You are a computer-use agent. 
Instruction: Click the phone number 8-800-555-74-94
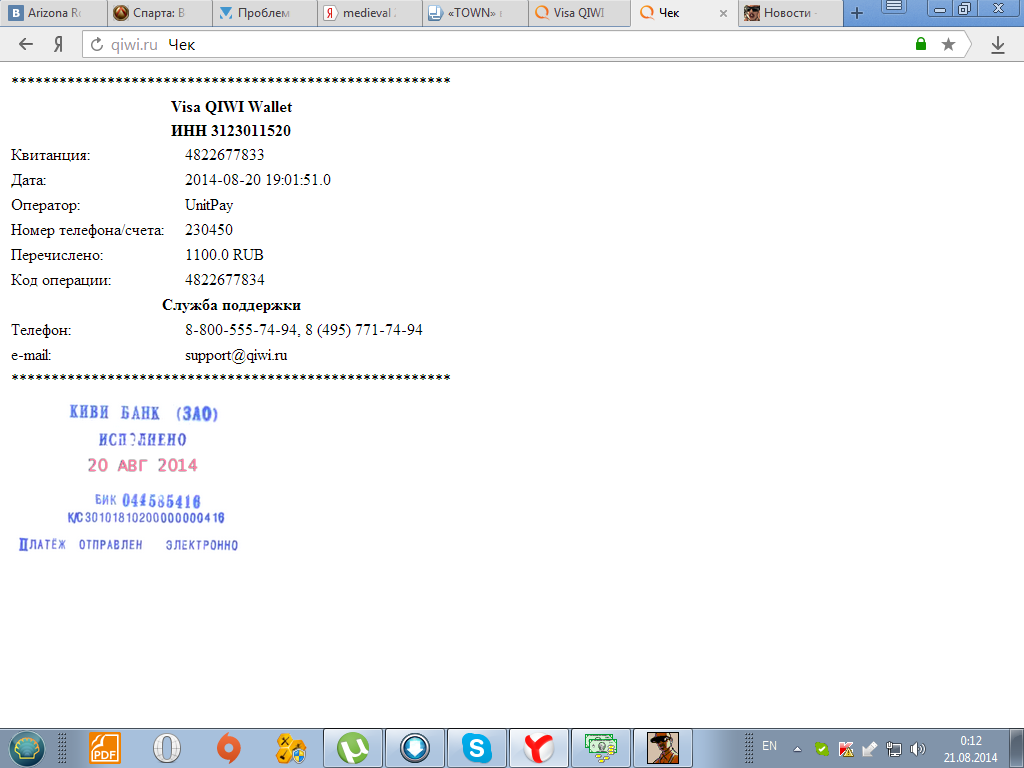tap(241, 330)
